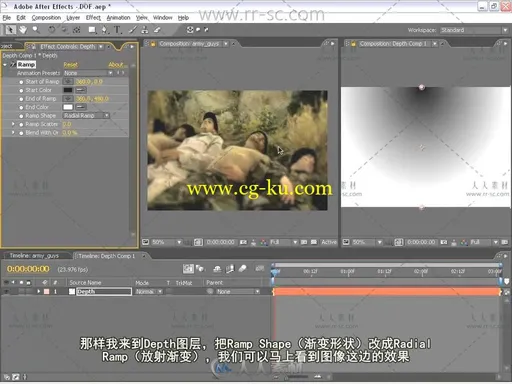Switch to the Timeline: army_guys tab
The width and height of the screenshot is (512, 384).
click(x=34, y=256)
